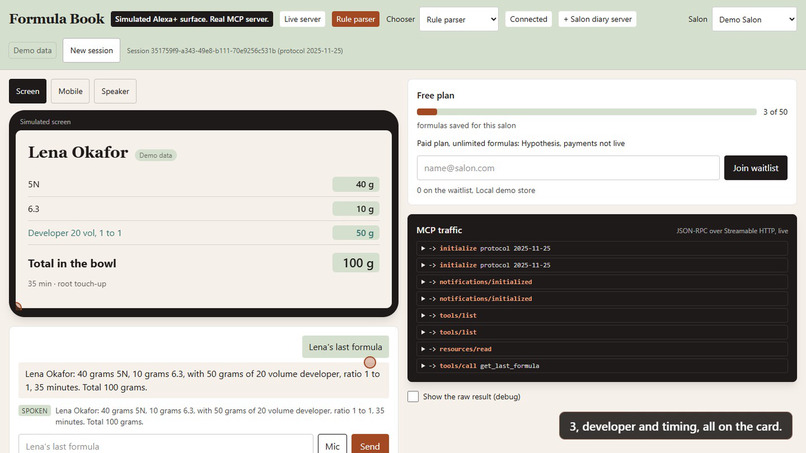This screenshot has height=453, width=806.
Task: Expand the second tools/list entry
Action: 602,332
